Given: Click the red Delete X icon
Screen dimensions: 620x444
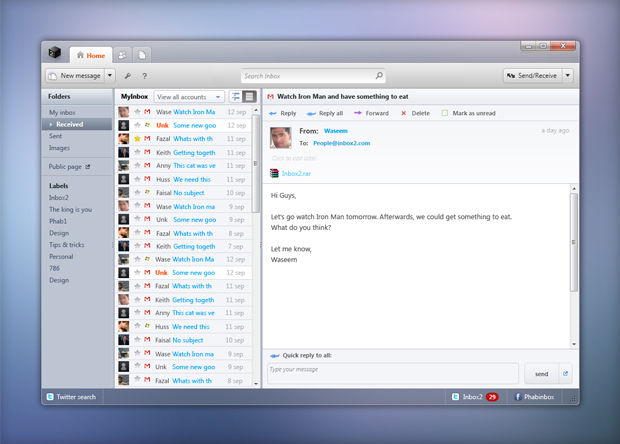Looking at the screenshot, I should (403, 113).
